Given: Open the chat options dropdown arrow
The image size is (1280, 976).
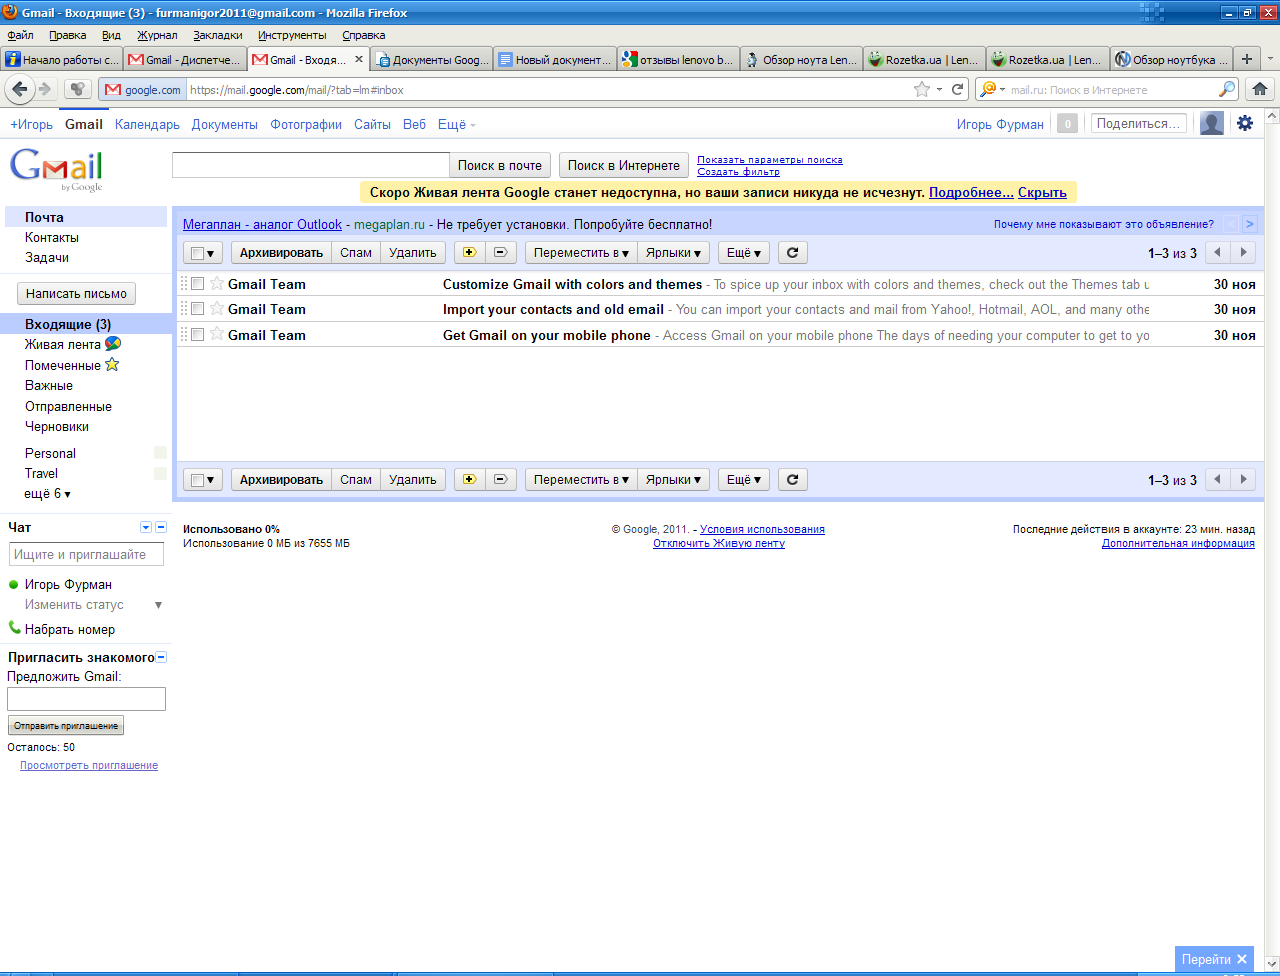Looking at the screenshot, I should click(146, 527).
